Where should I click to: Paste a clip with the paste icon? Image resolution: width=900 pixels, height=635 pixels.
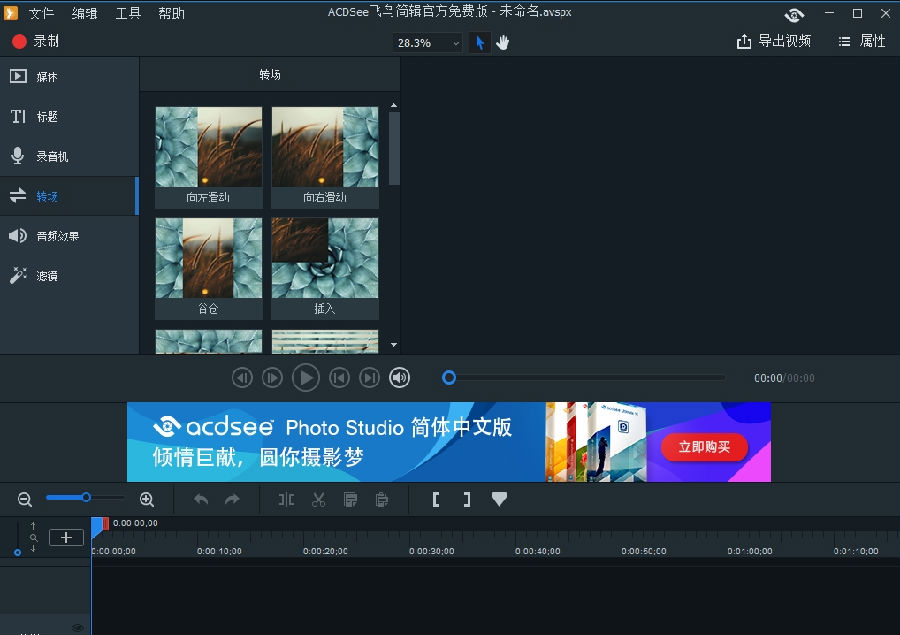382,499
